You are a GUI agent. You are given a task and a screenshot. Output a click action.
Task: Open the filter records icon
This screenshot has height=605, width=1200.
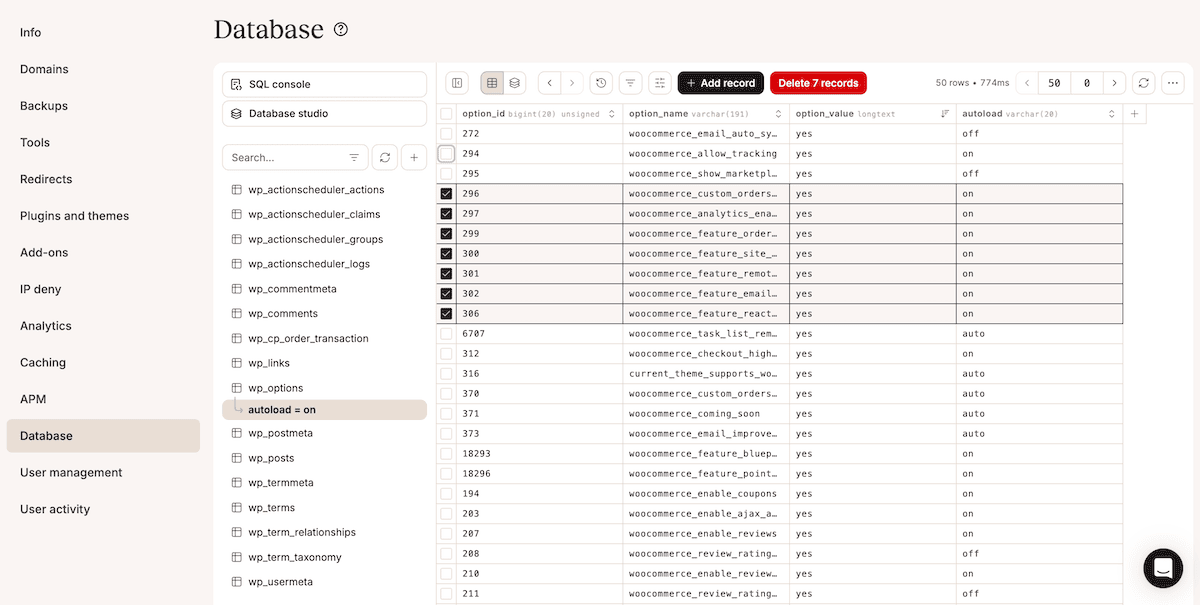tap(631, 83)
